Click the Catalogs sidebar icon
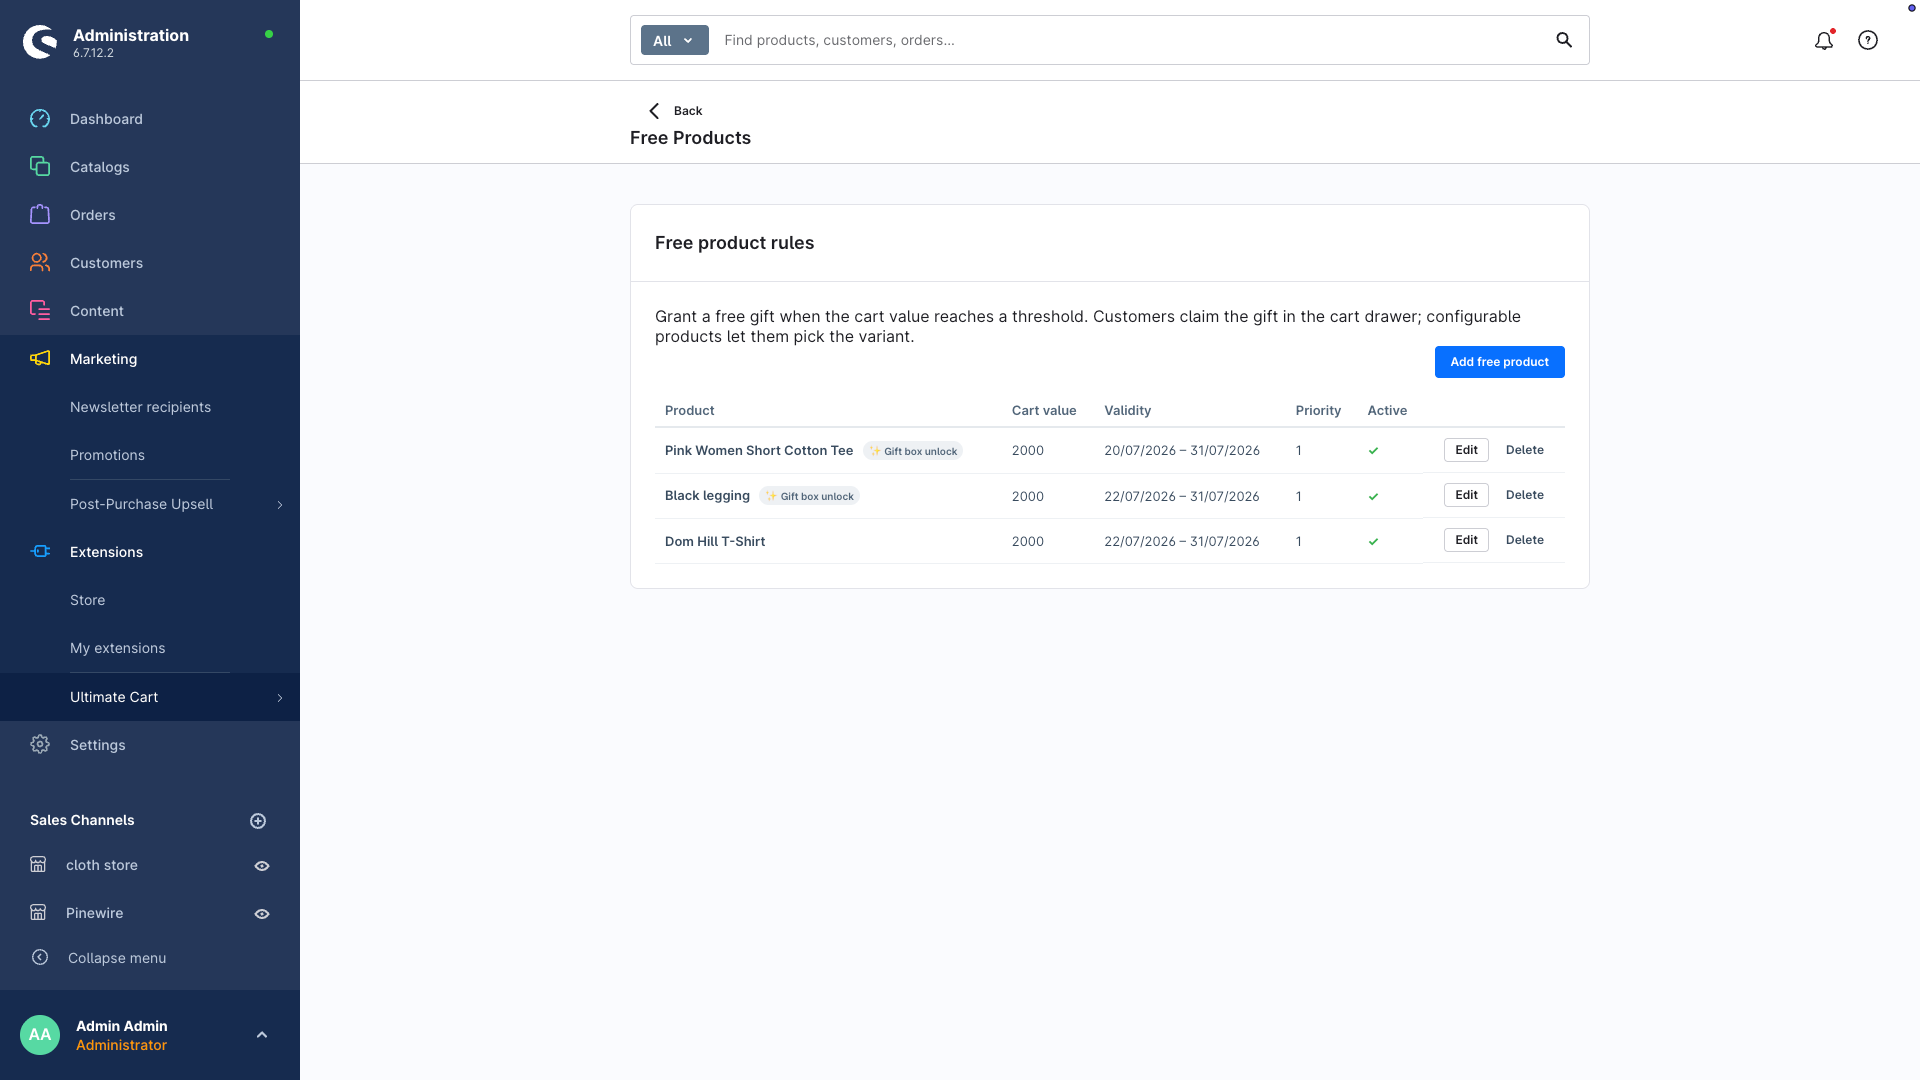 point(40,167)
